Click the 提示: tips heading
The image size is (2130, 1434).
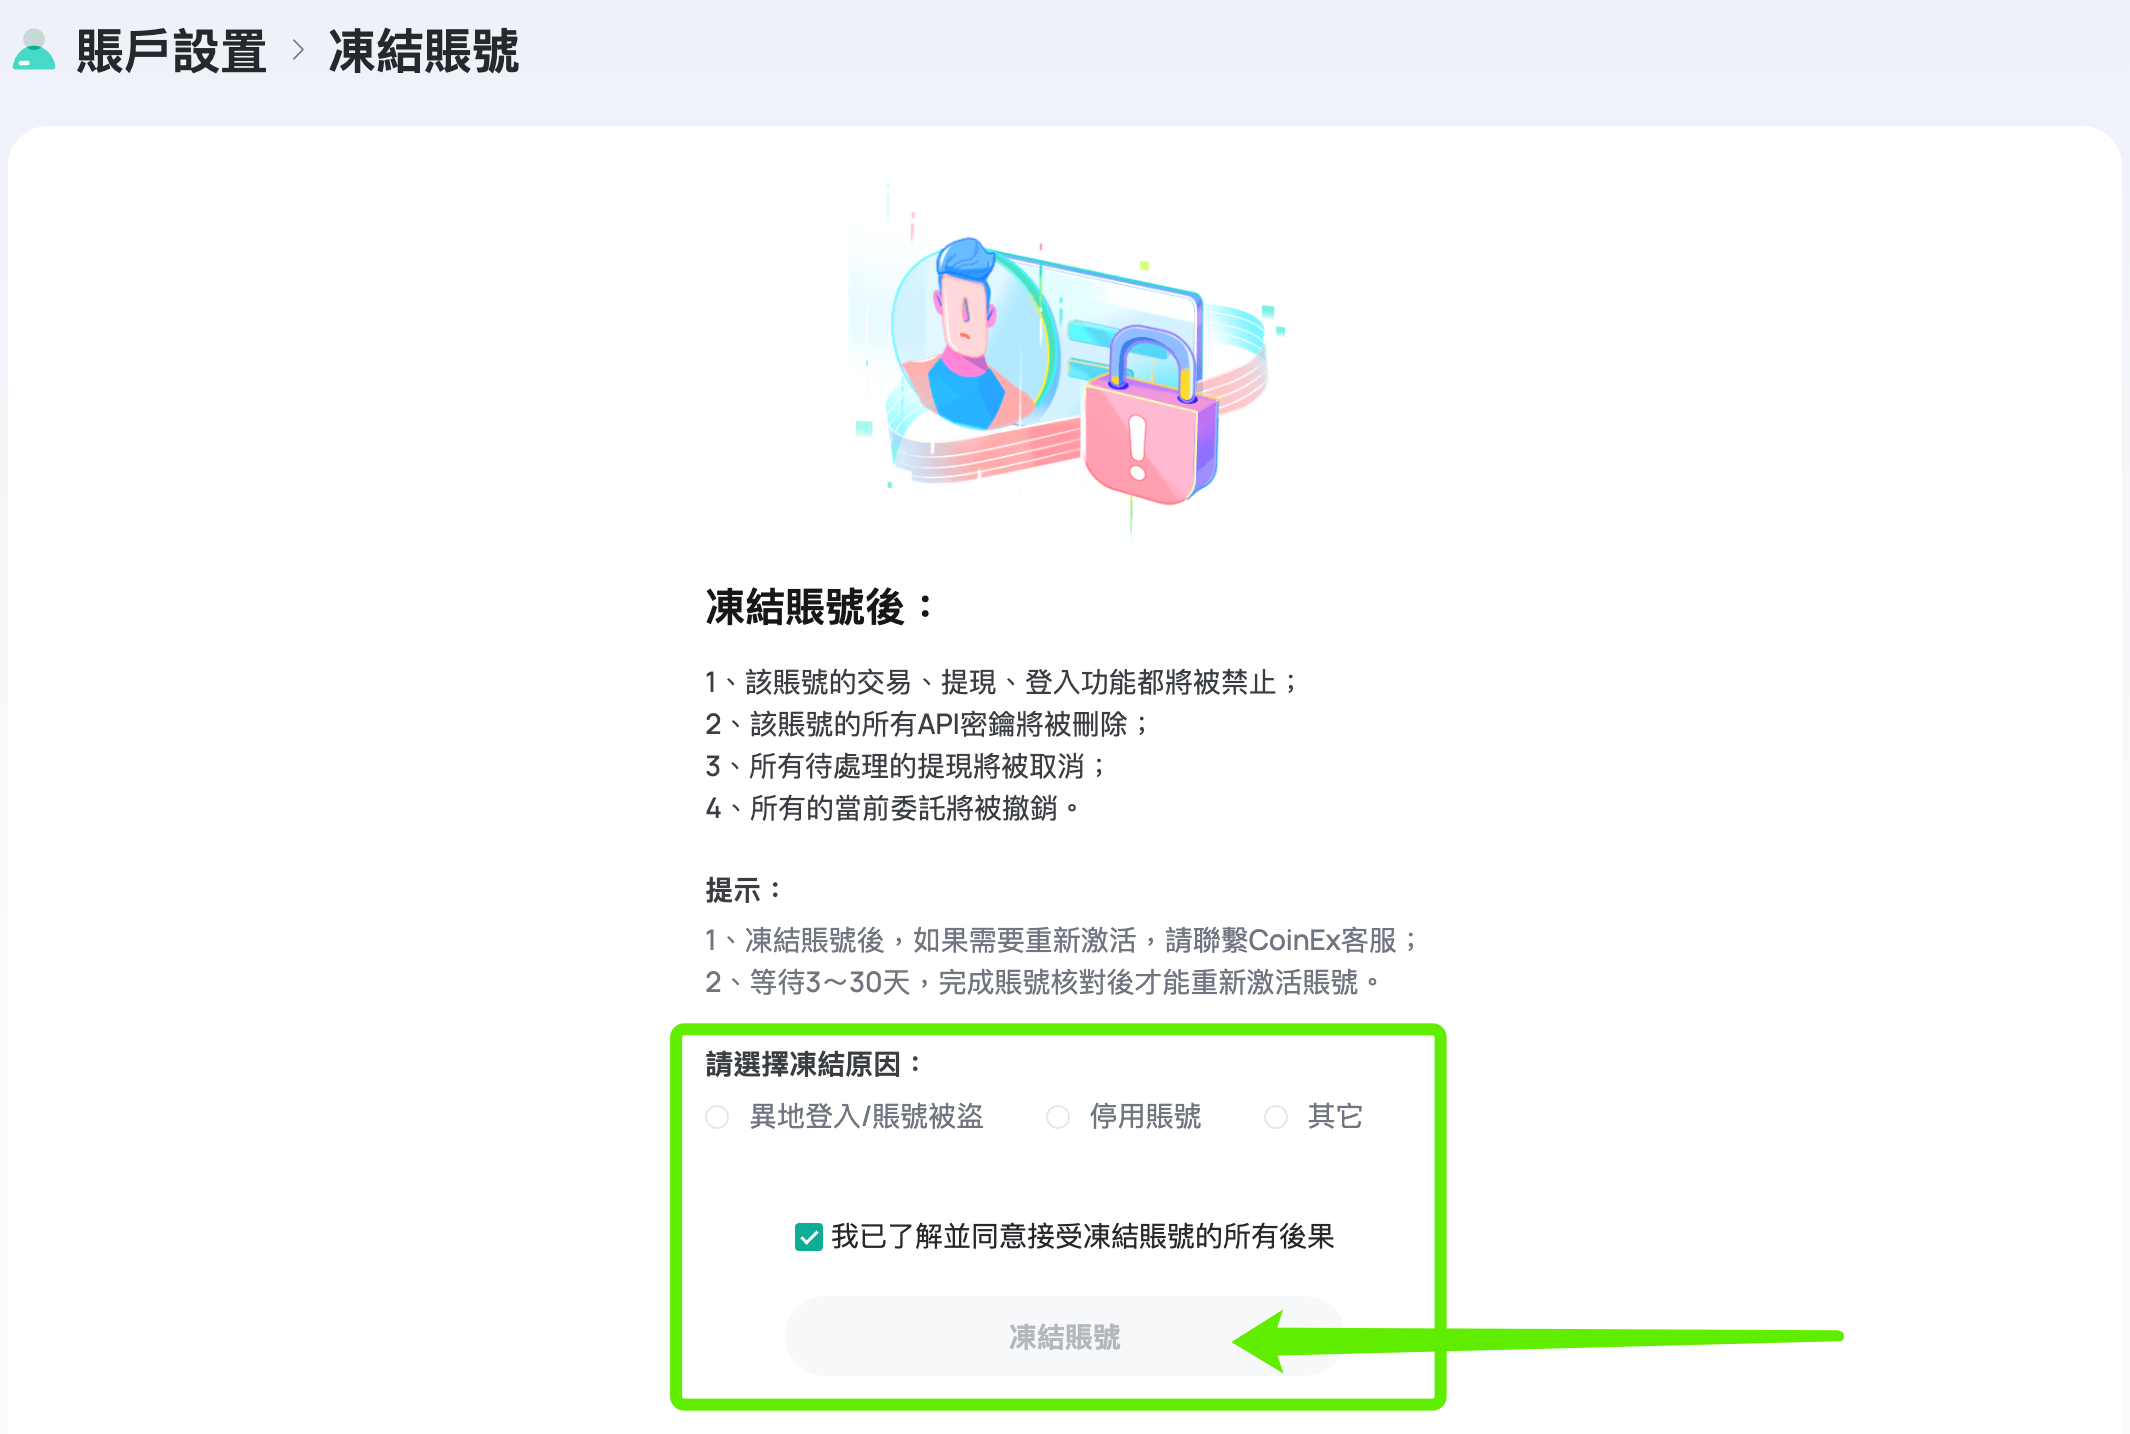point(743,890)
